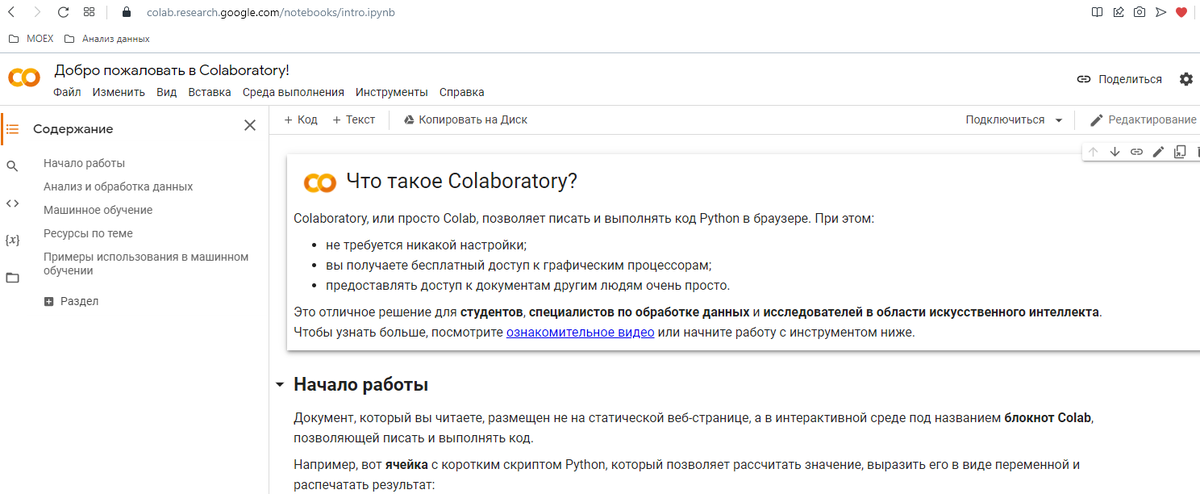Click the red heart bookmark icon
Screen dimensions: 1200x494
pyautogui.click(x=1181, y=13)
